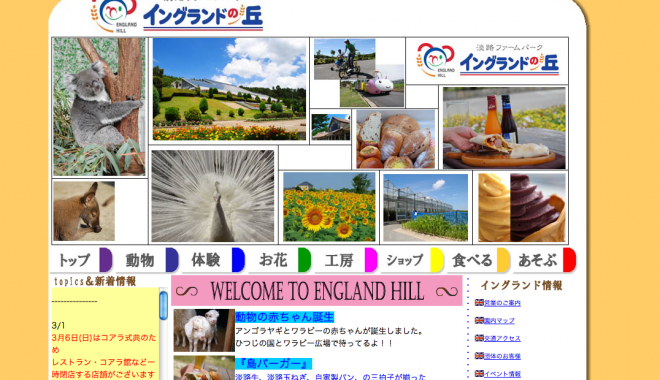Click the small building photo beside the bread
The width and height of the screenshot is (660, 380).
click(331, 127)
